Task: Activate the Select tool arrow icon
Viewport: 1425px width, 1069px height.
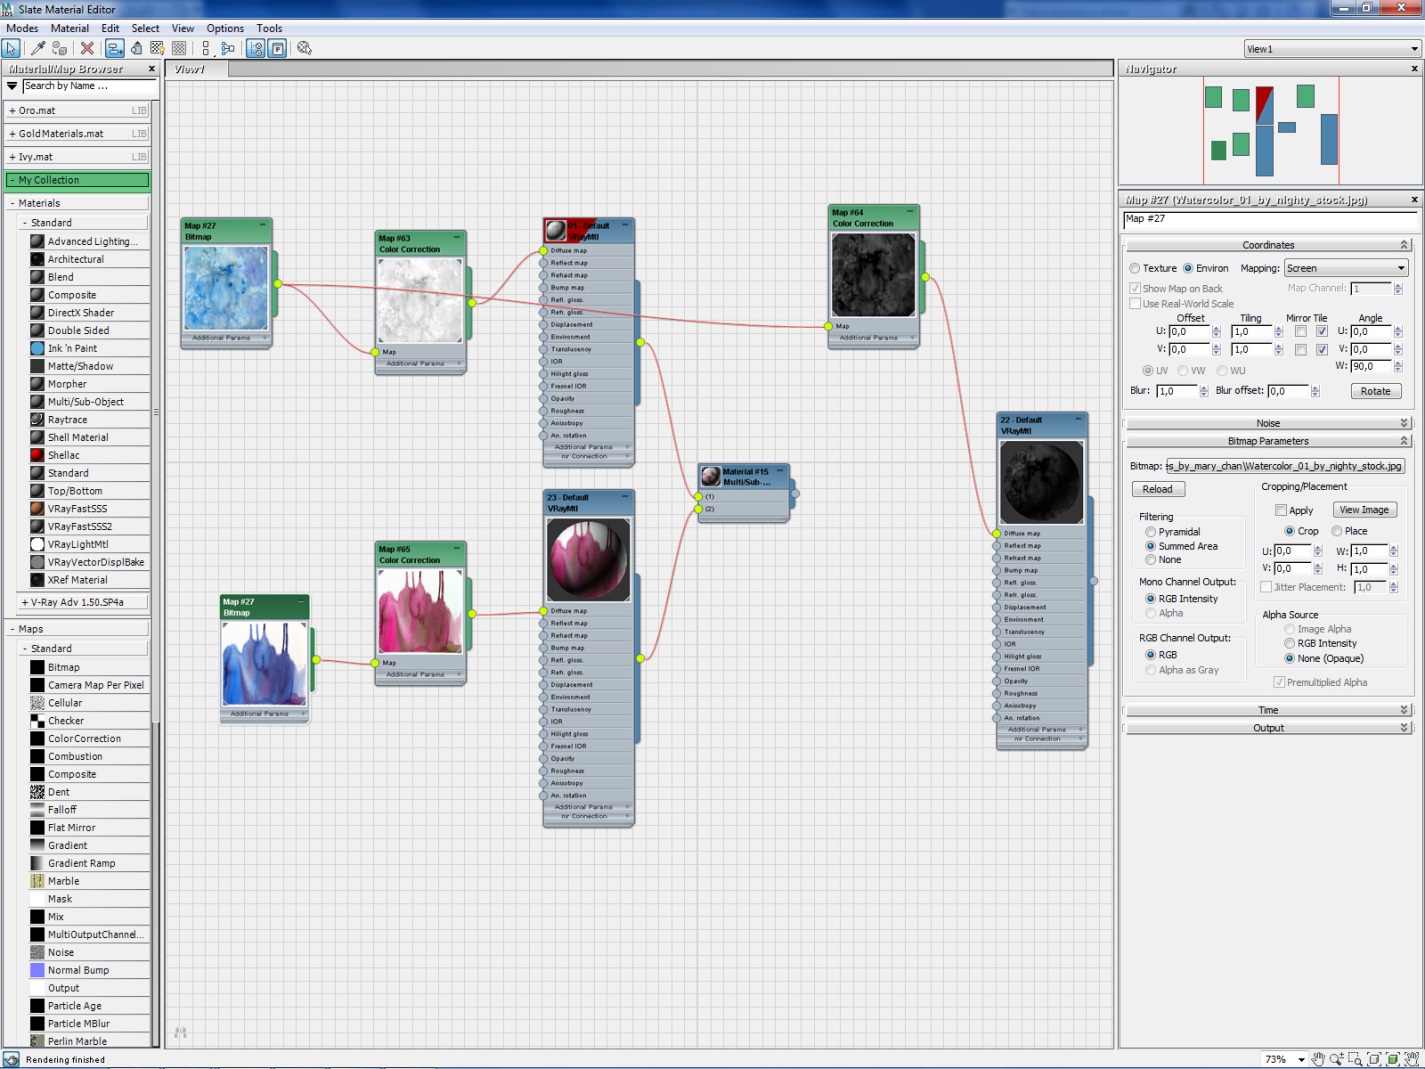Action: [12, 48]
